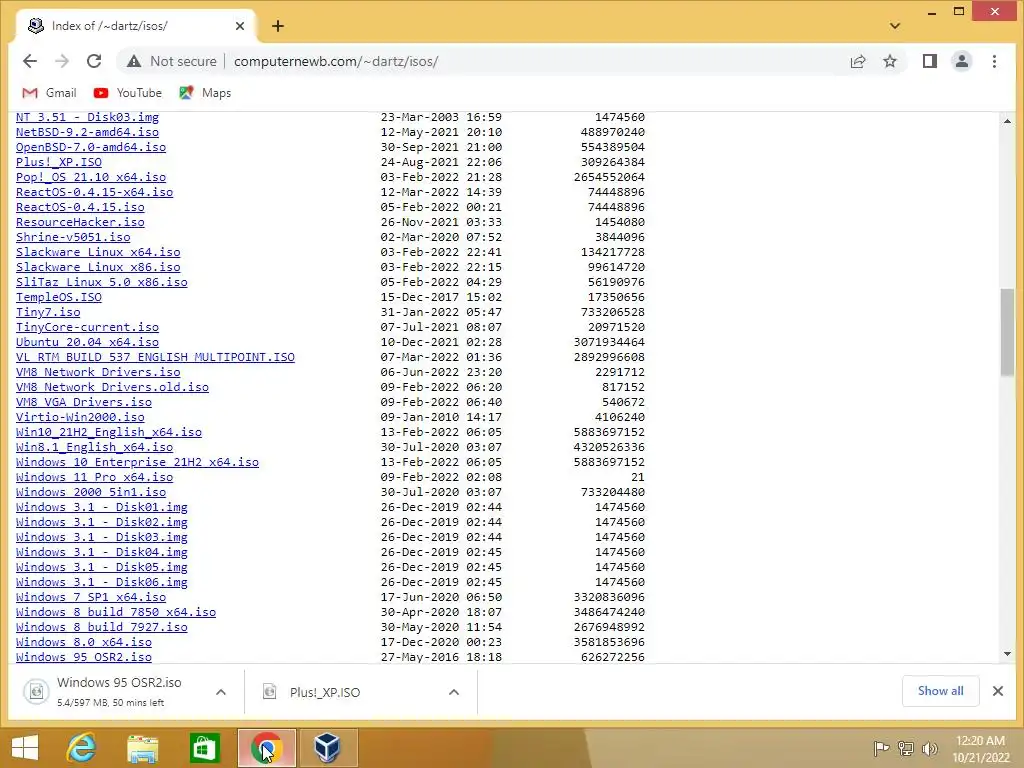1024x768 pixels.
Task: Expand options for Windows 95 OSR2.iso download
Action: point(221,692)
